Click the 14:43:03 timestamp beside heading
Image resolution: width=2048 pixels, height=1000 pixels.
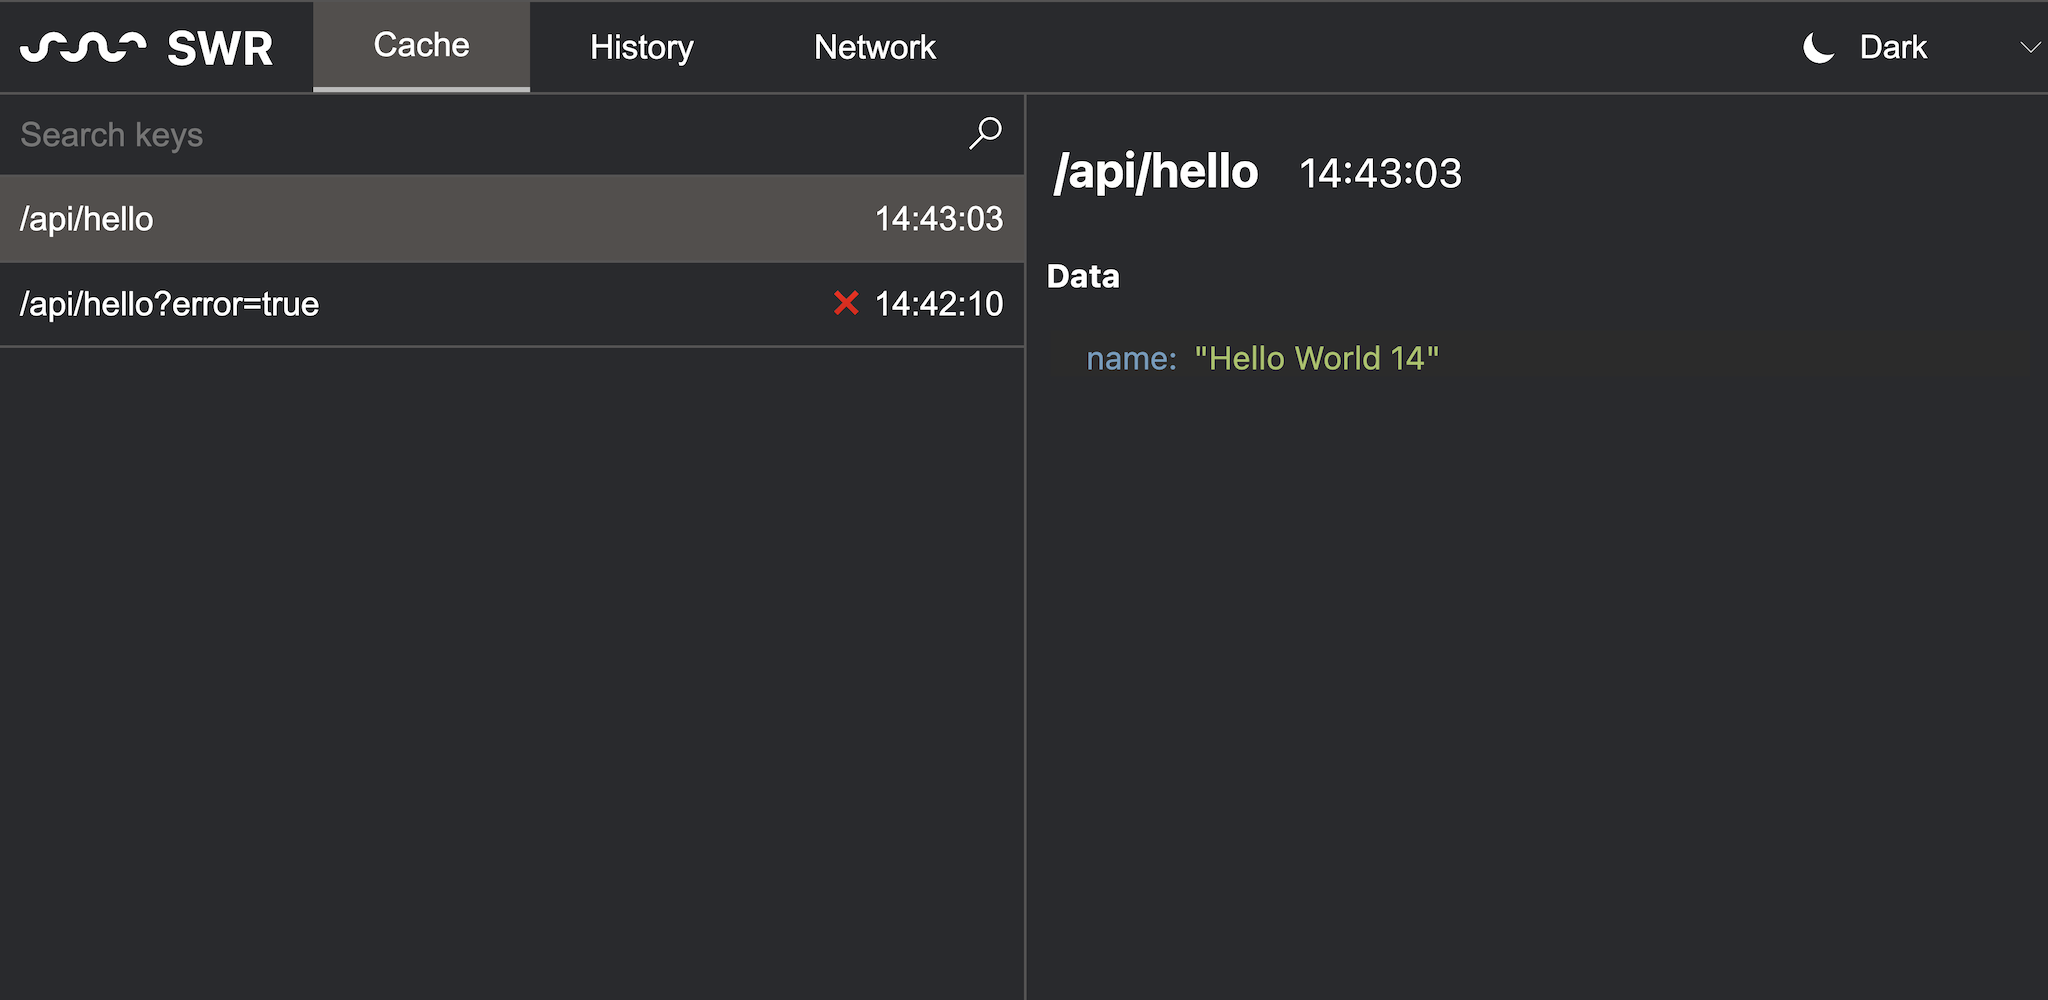[x=1380, y=174]
